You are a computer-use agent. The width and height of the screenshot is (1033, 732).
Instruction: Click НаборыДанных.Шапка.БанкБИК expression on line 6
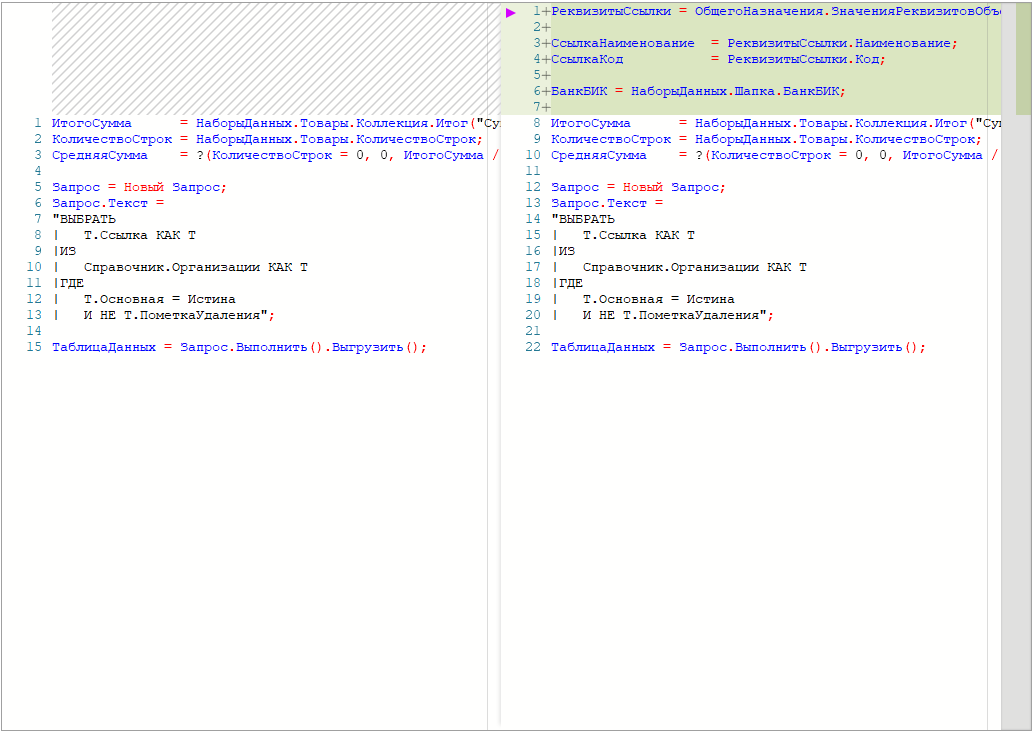pyautogui.click(x=735, y=92)
